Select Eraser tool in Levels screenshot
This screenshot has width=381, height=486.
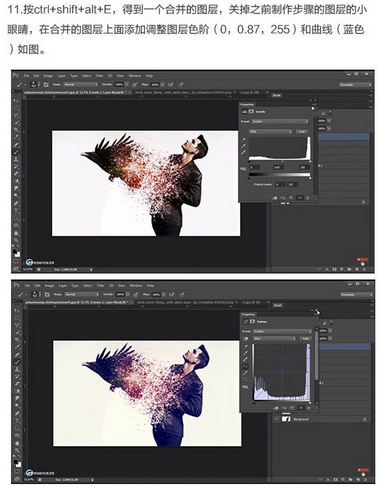pyautogui.click(x=16, y=174)
